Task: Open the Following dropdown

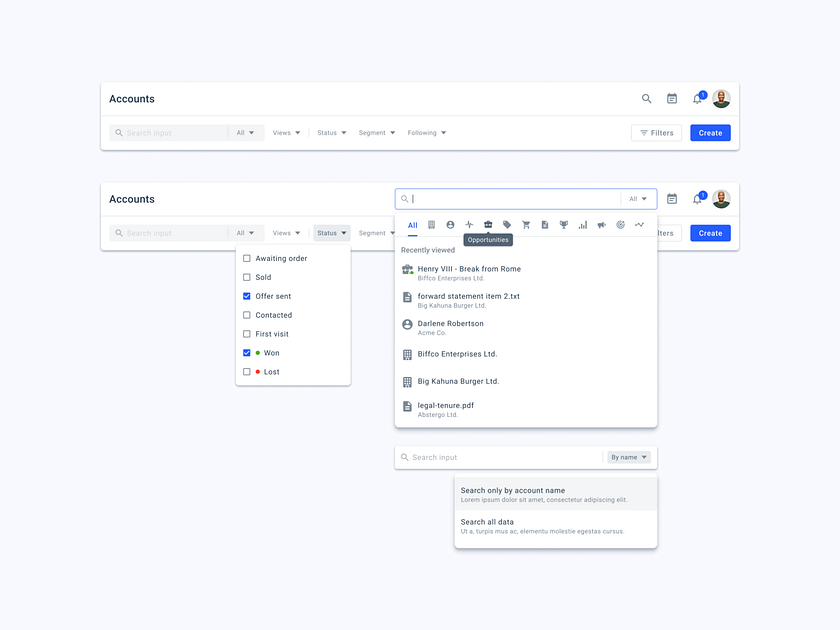Action: (x=427, y=132)
